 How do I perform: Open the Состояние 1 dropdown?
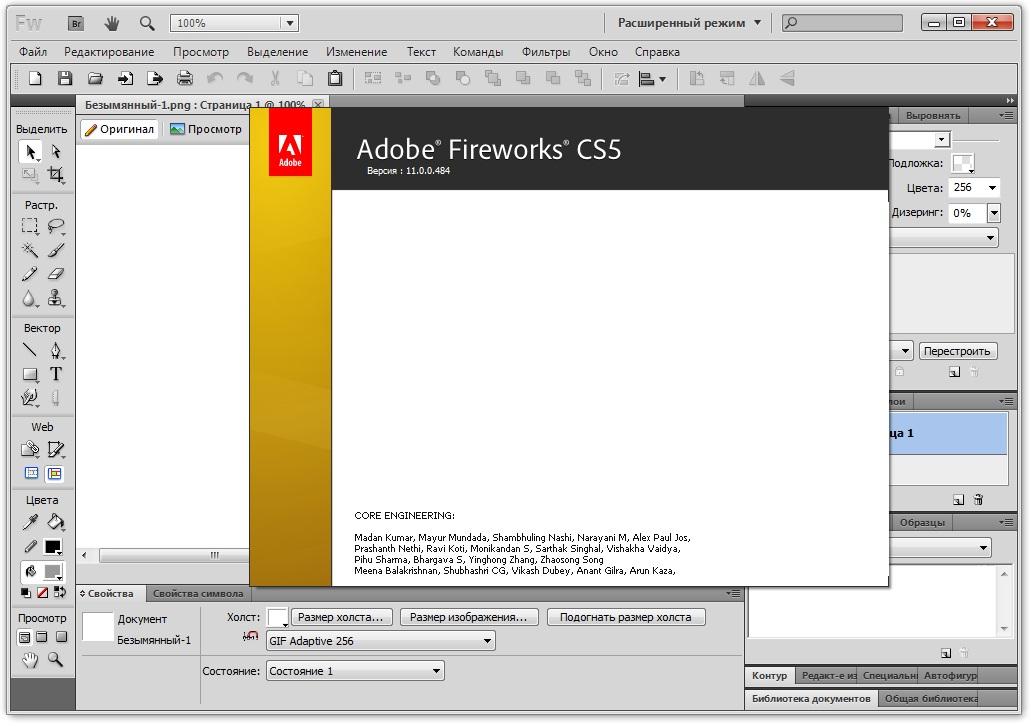(355, 671)
